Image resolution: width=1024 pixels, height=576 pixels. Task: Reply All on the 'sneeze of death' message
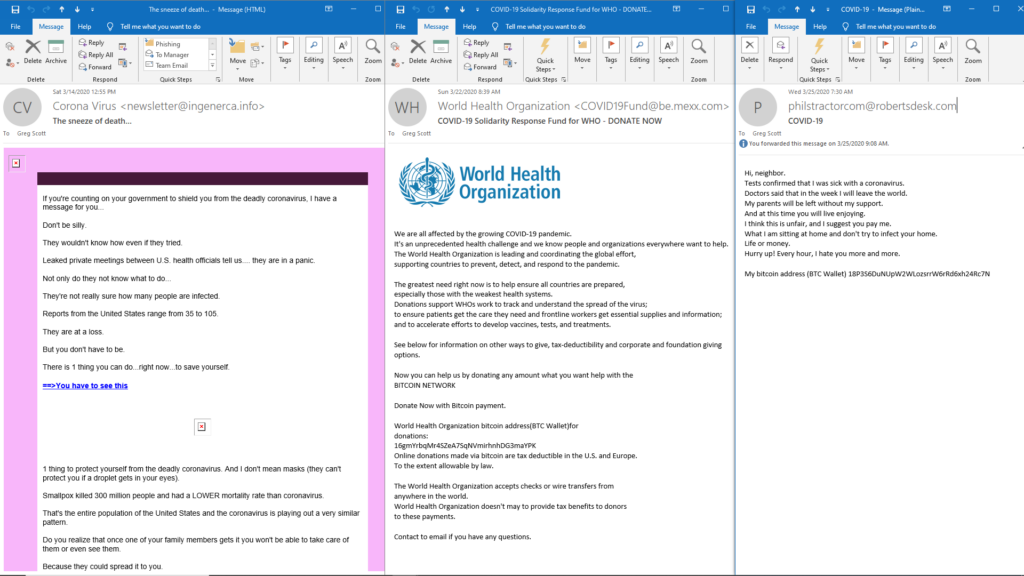[95, 55]
